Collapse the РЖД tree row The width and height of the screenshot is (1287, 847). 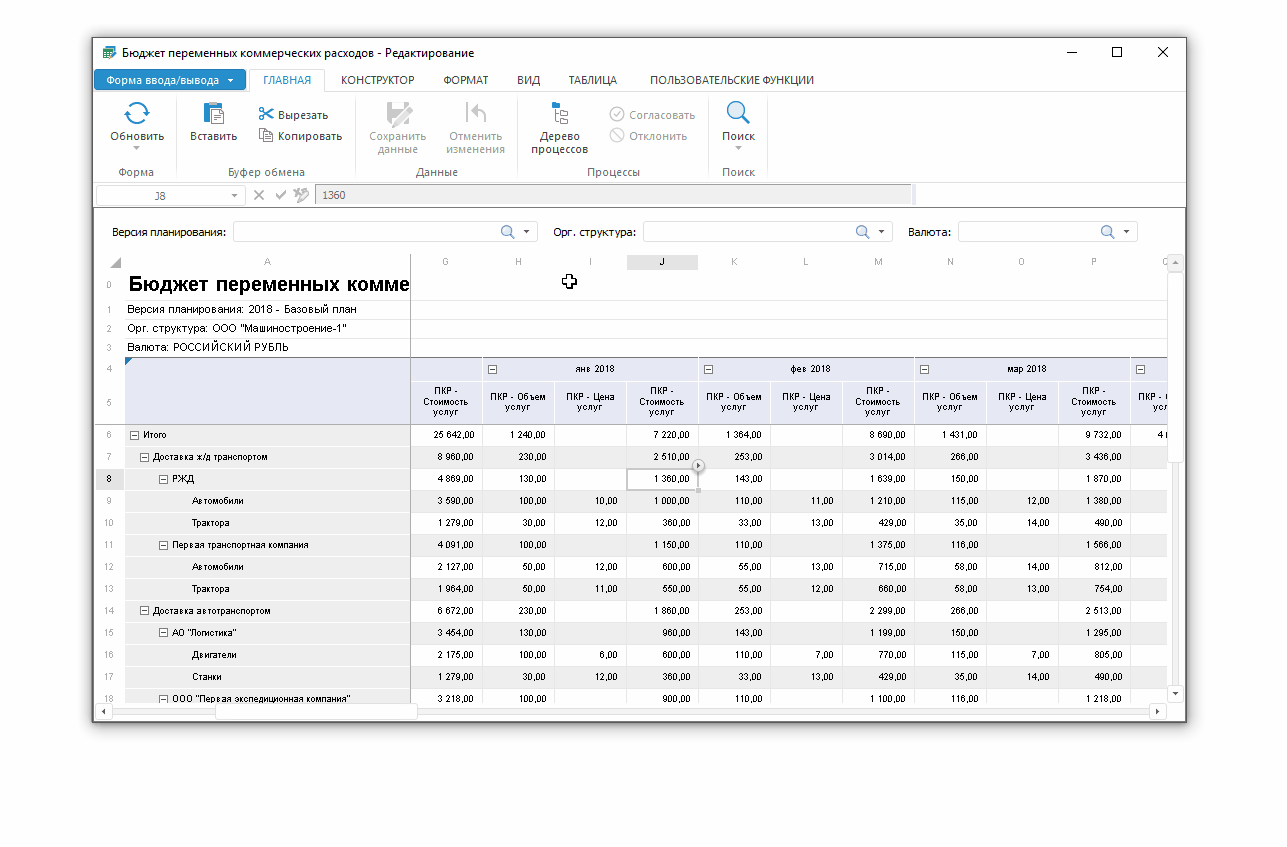pyautogui.click(x=163, y=479)
